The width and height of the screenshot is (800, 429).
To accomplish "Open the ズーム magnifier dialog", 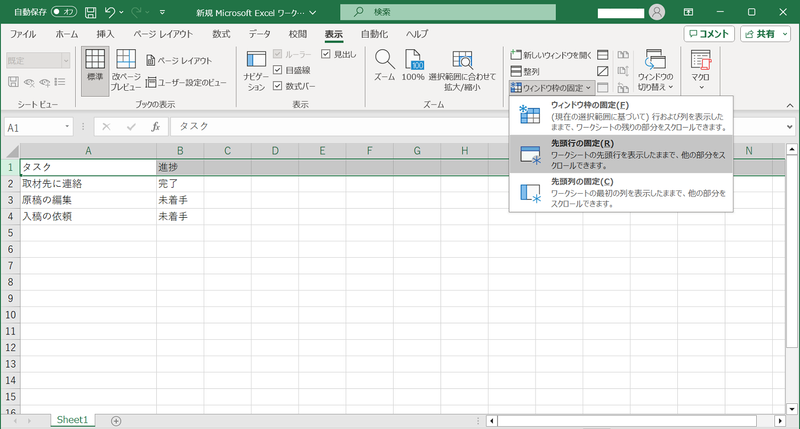I will click(x=384, y=66).
